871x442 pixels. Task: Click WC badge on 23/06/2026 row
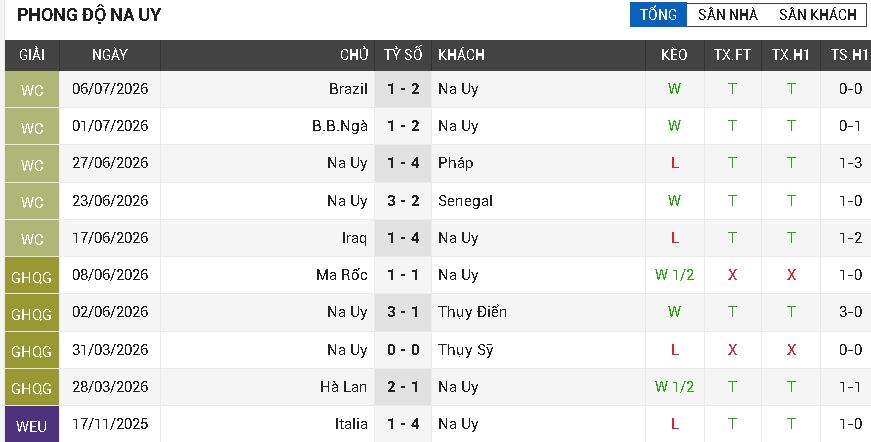pyautogui.click(x=32, y=201)
